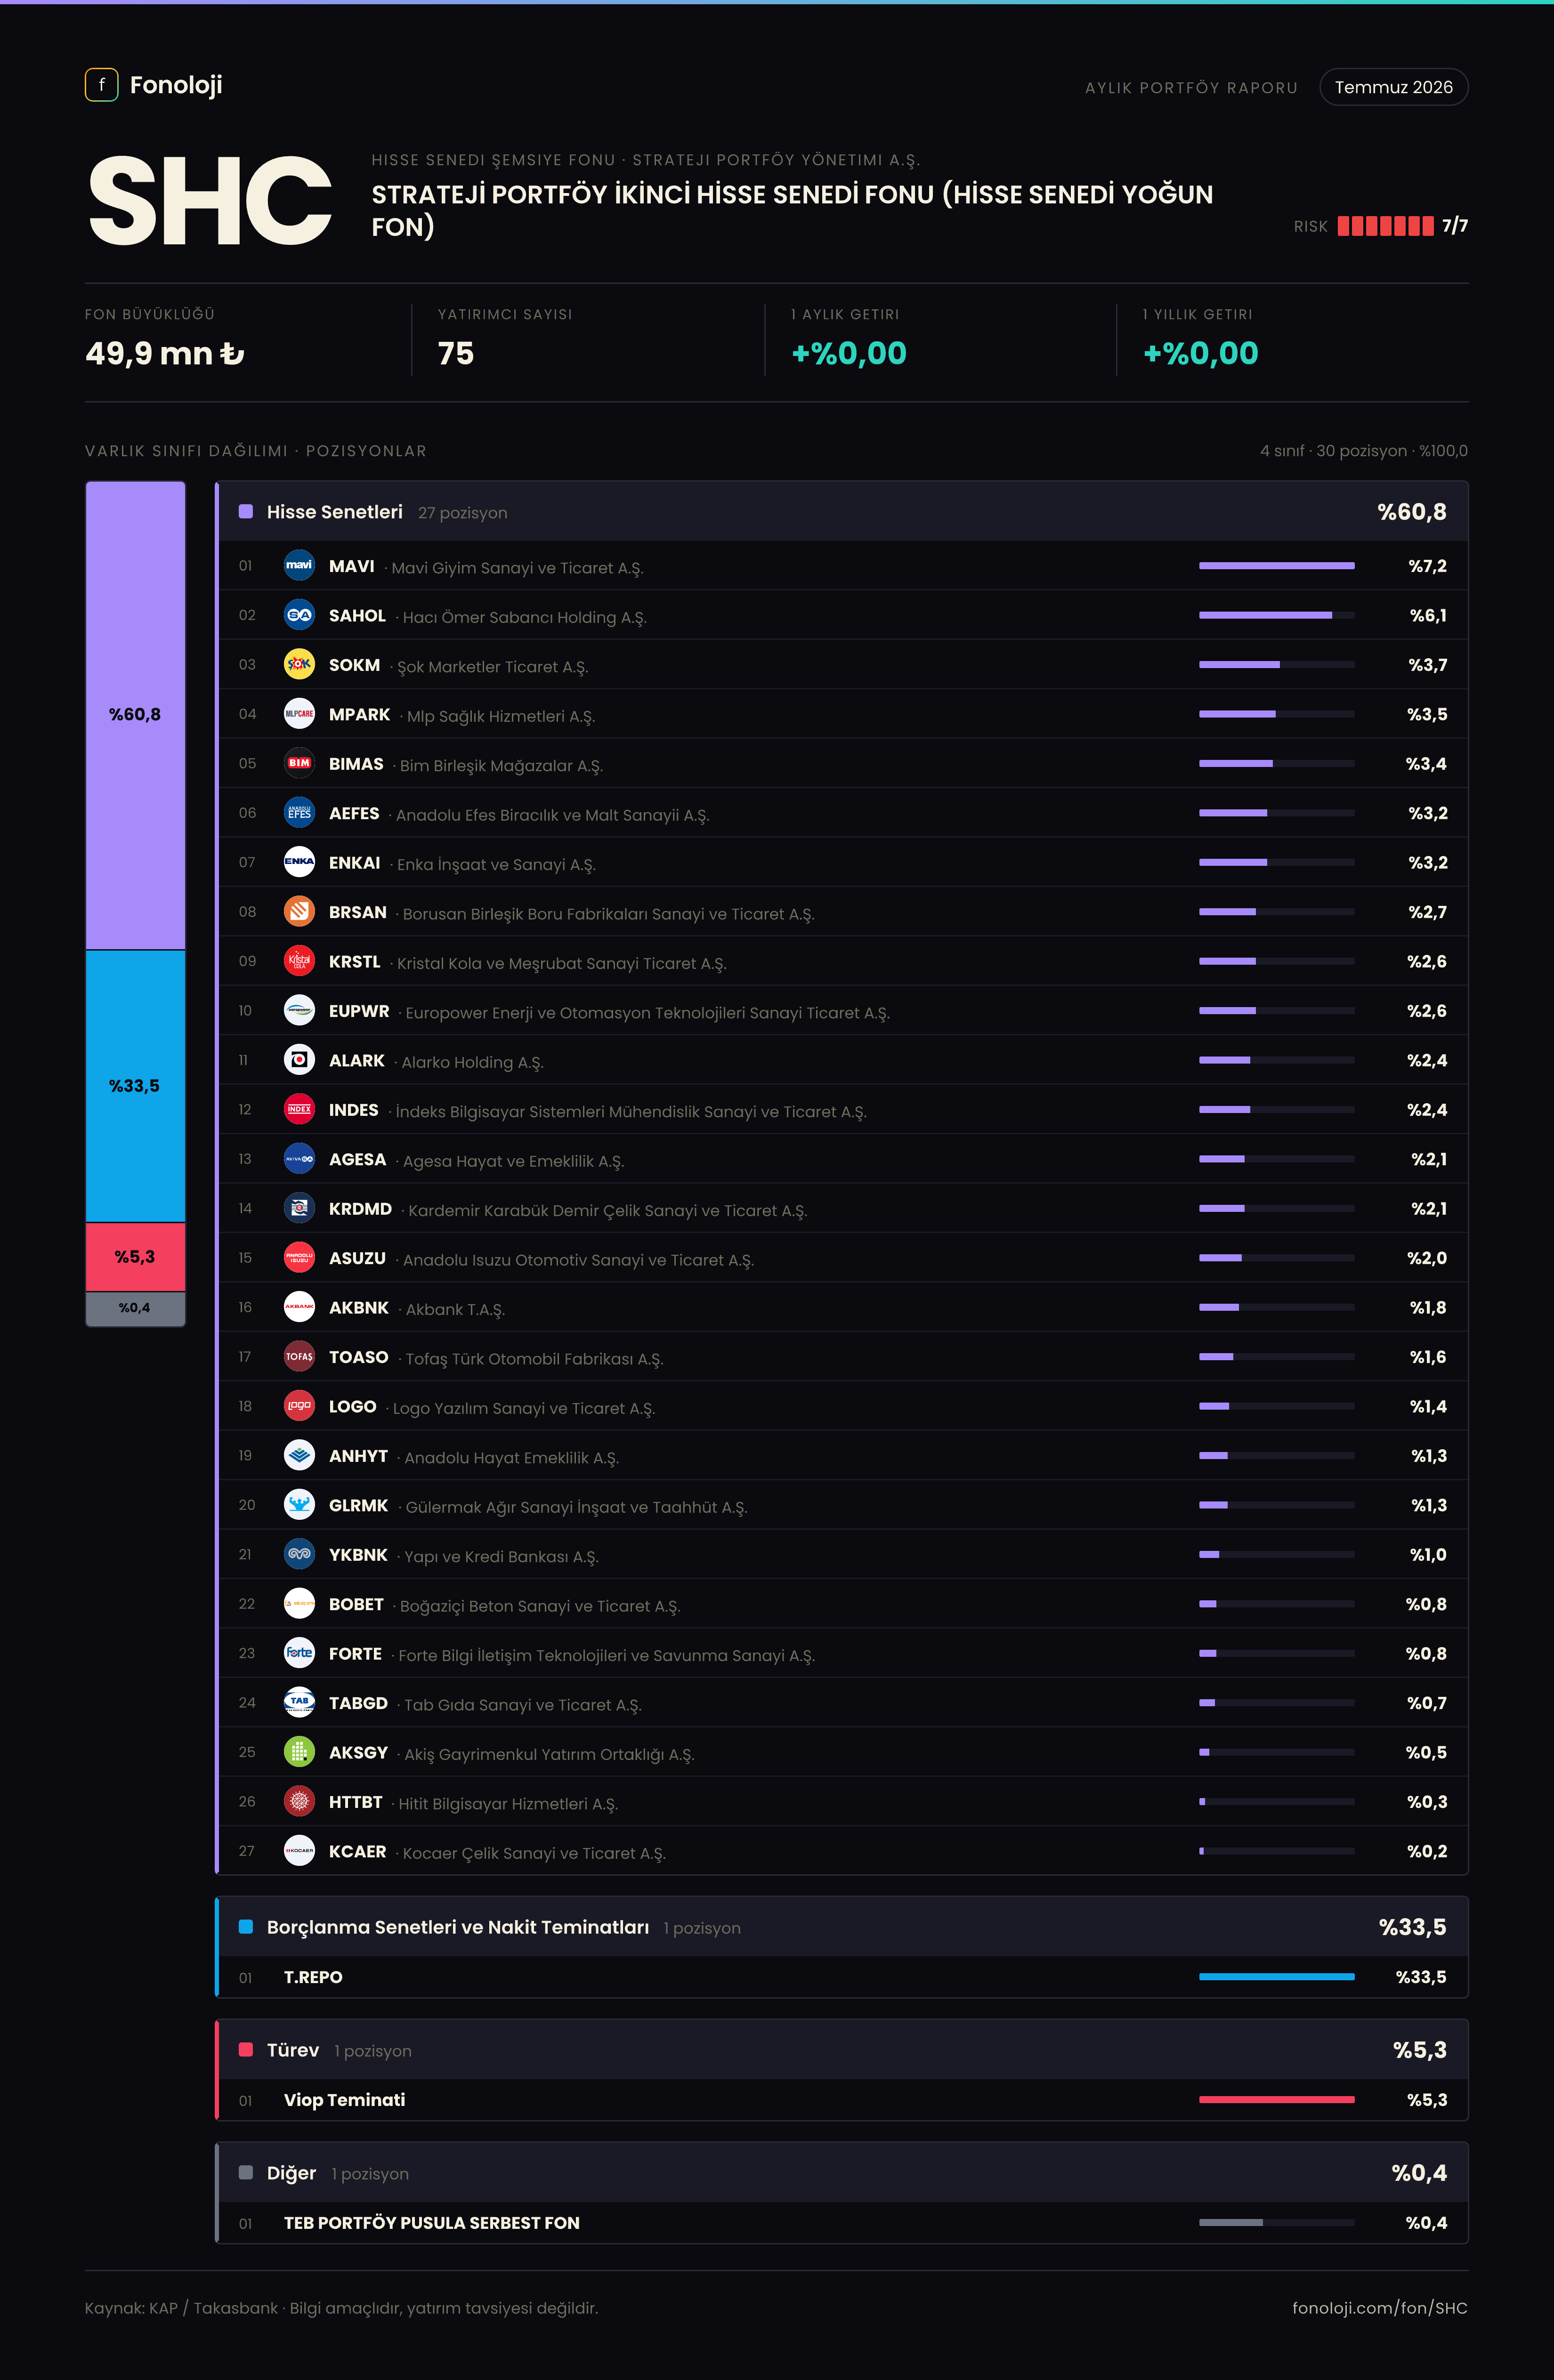
Task: Click the AKSGY Akiş Gayrimenkul logo
Action: tap(299, 1752)
